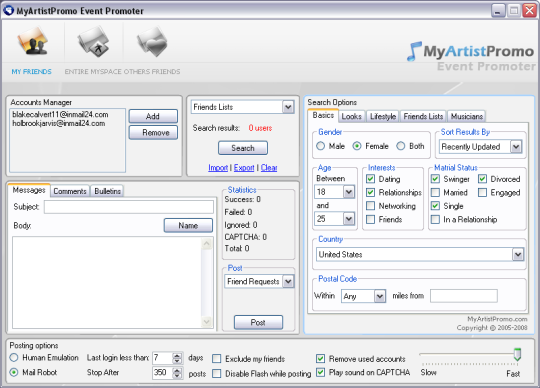Enable In a Relationship checkbox

tap(435, 219)
